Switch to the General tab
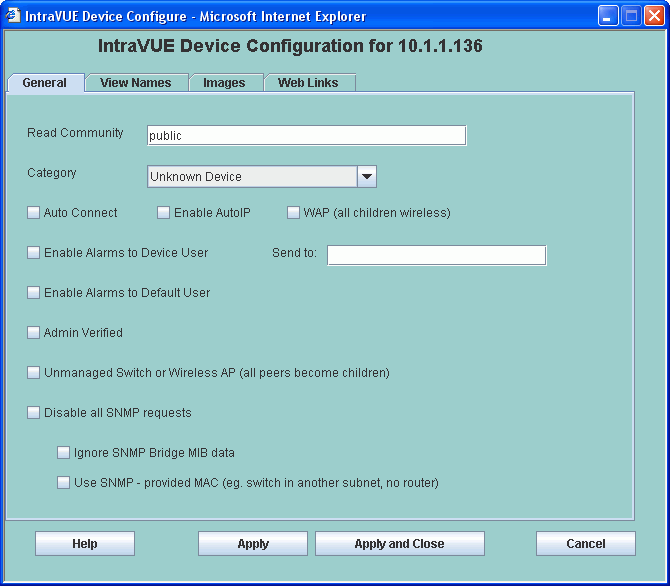Screen dimensions: 670x586 (45, 82)
